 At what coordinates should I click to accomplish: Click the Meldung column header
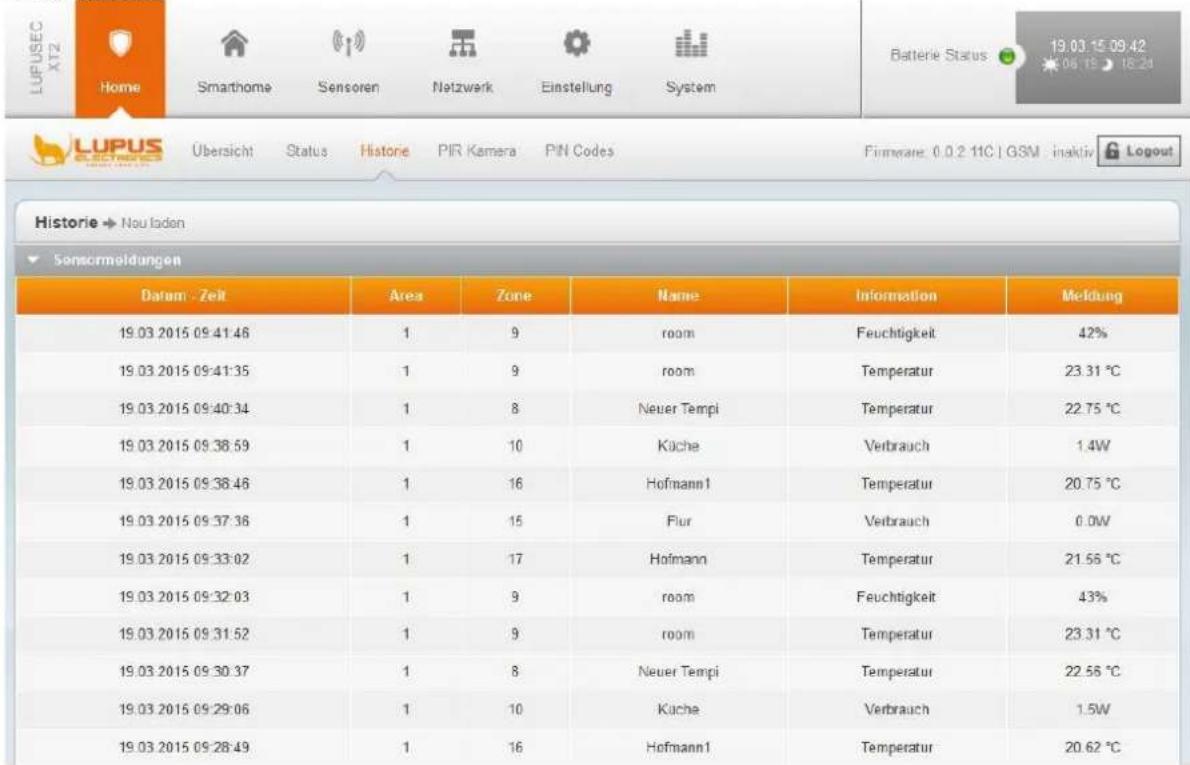pos(1092,296)
